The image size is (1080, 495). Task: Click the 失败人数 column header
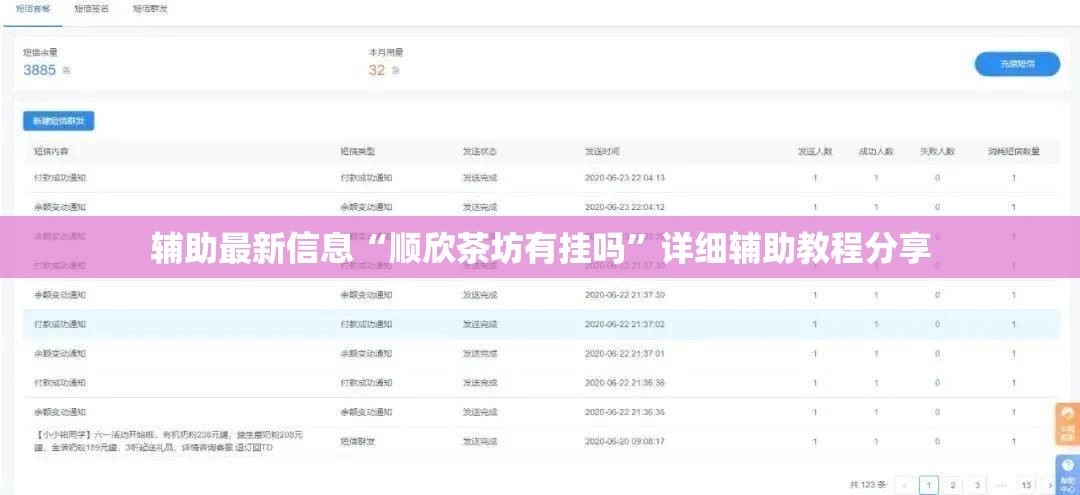coord(937,151)
